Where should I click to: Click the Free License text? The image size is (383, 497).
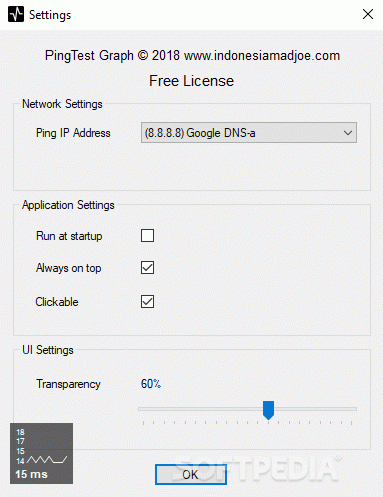point(191,81)
